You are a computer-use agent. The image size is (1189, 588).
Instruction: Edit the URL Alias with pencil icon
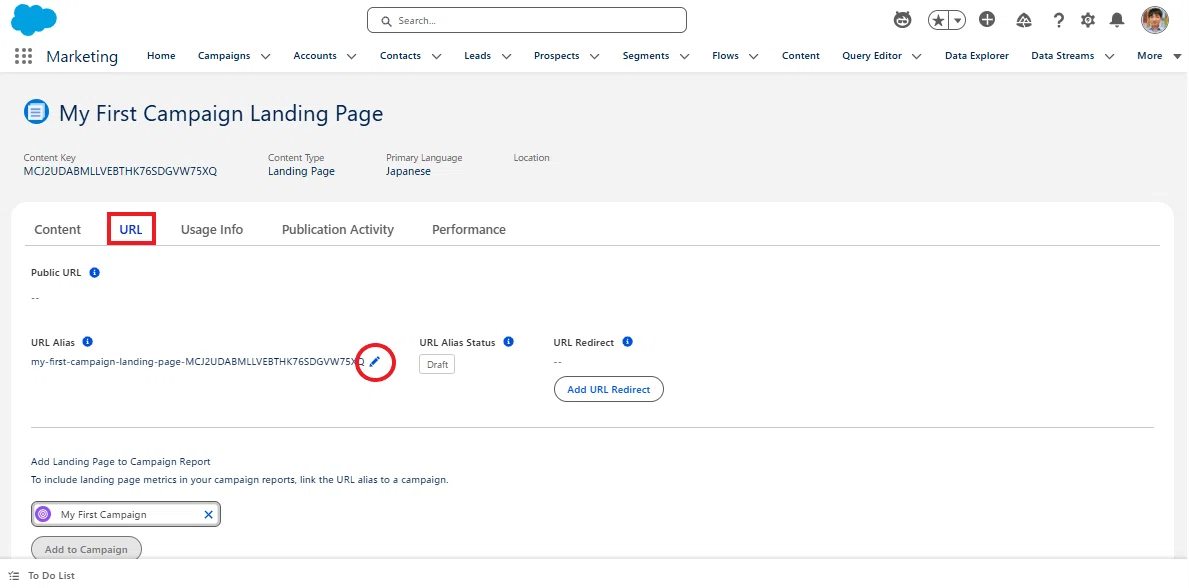coord(375,362)
